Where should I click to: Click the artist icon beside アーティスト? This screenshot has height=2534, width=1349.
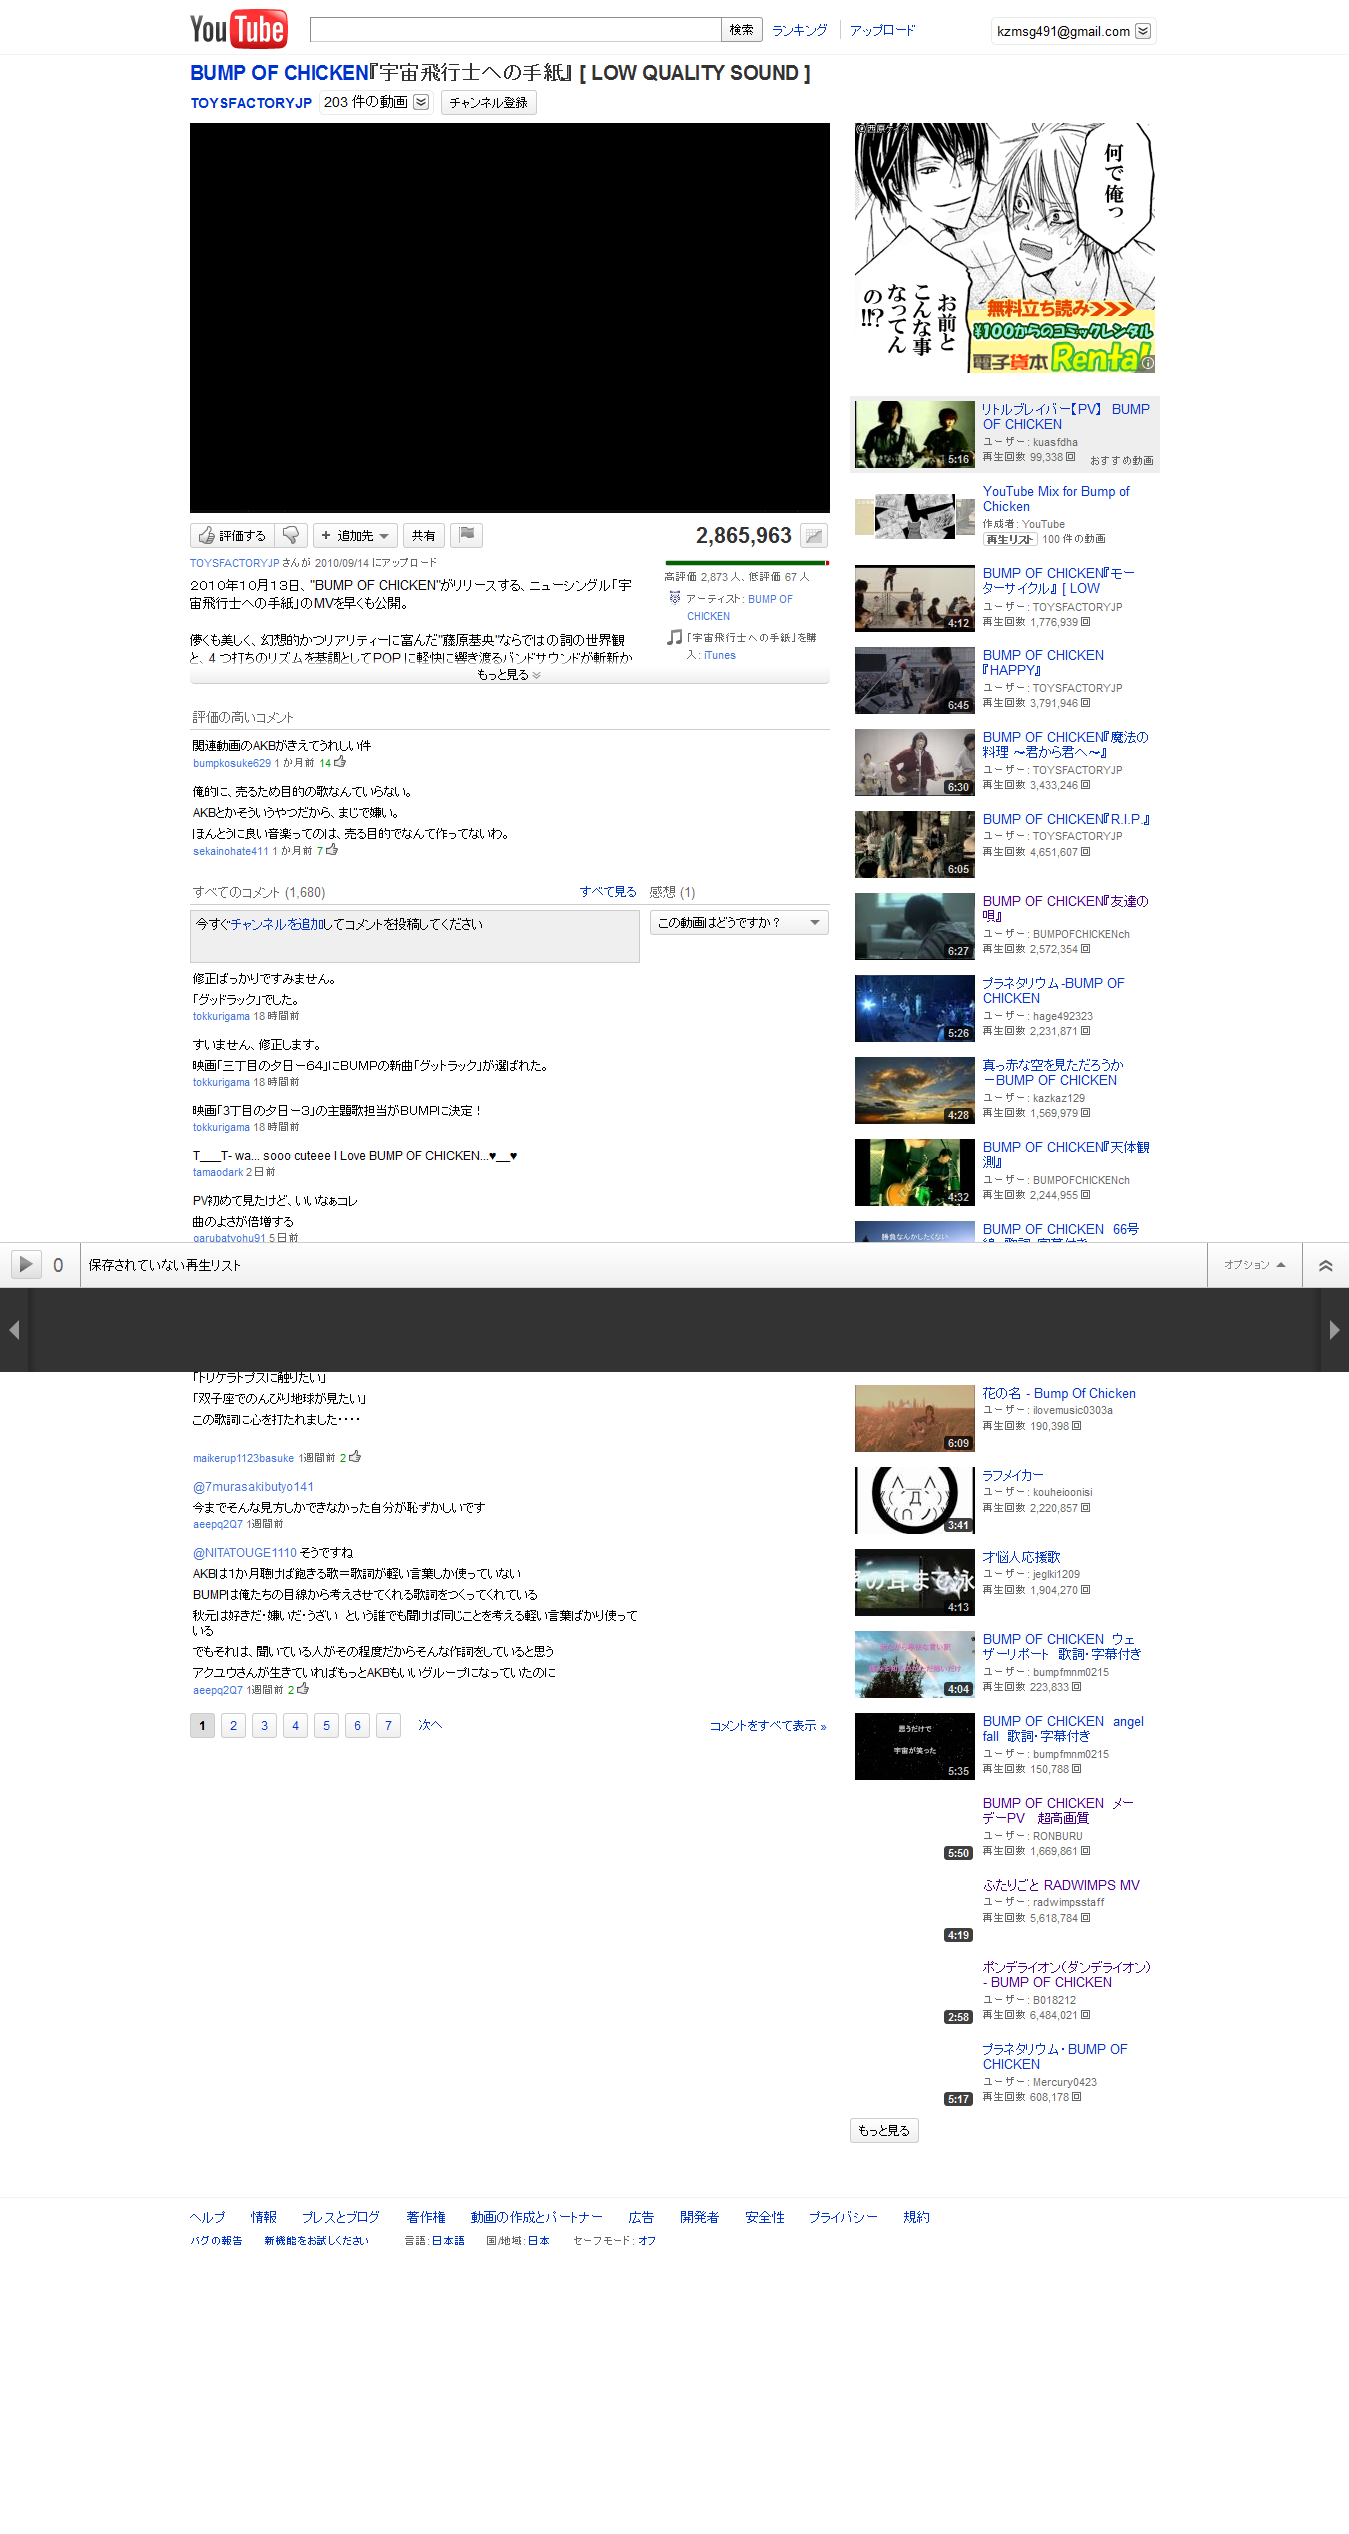coord(675,598)
